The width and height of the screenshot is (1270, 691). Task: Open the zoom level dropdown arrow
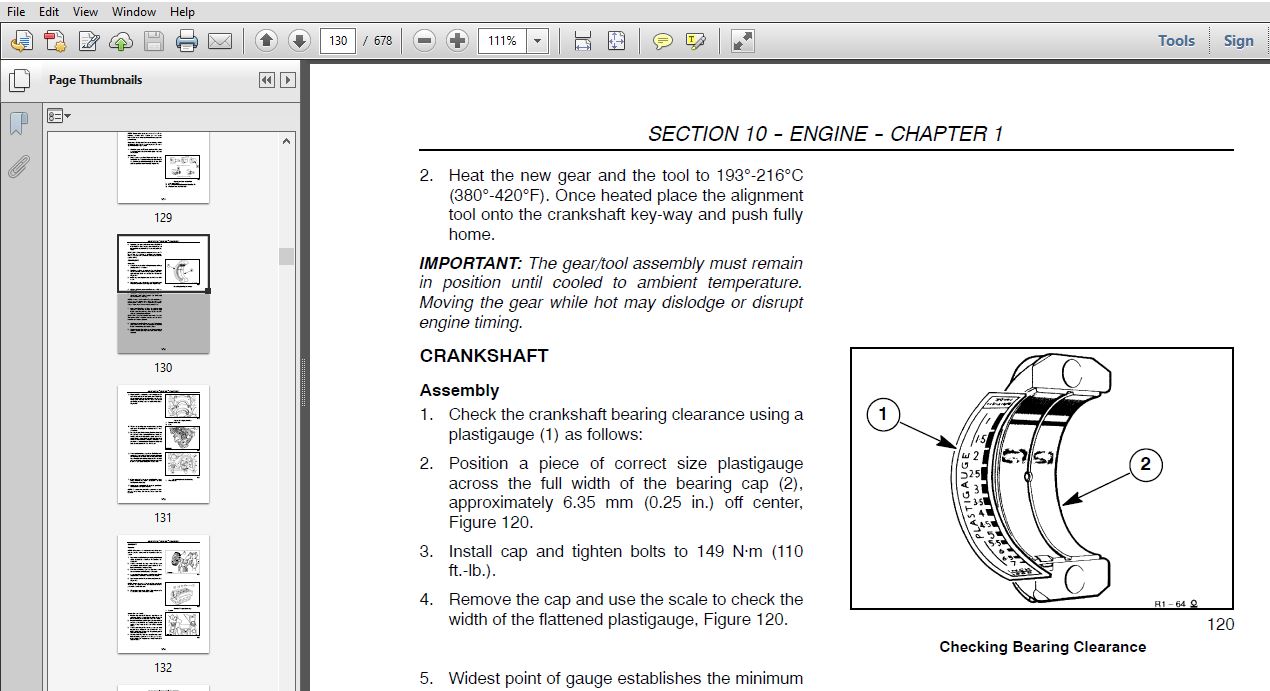[x=538, y=41]
